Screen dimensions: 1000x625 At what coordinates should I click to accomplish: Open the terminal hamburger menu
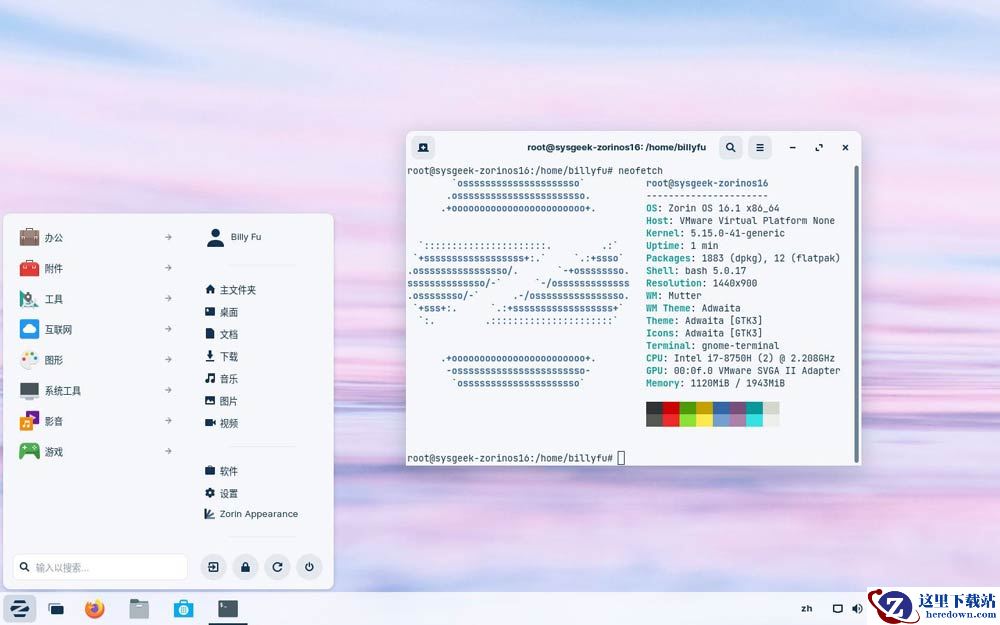pyautogui.click(x=760, y=147)
